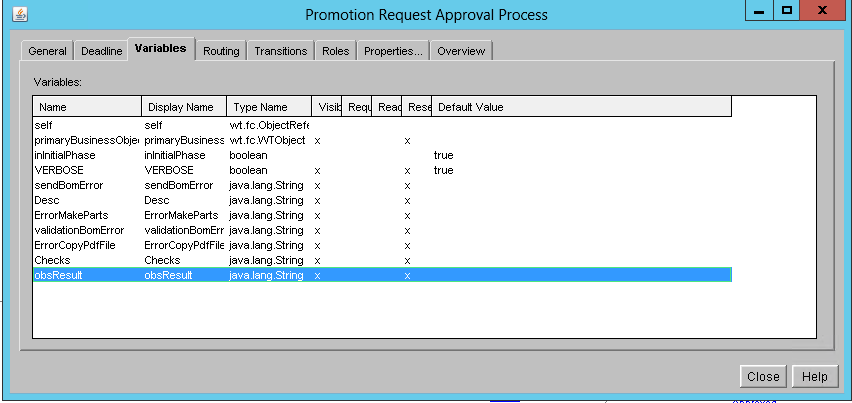Click the Resettable column header
The height and width of the screenshot is (403, 852).
[417, 107]
